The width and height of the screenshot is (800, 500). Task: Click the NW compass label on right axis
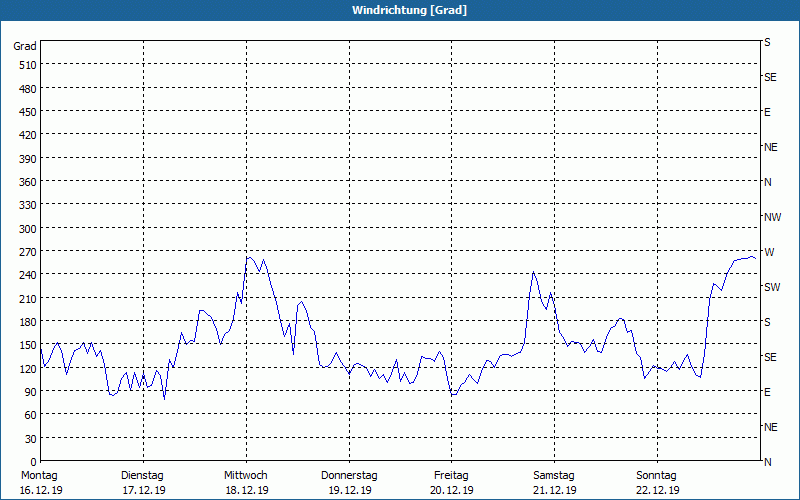[772, 217]
